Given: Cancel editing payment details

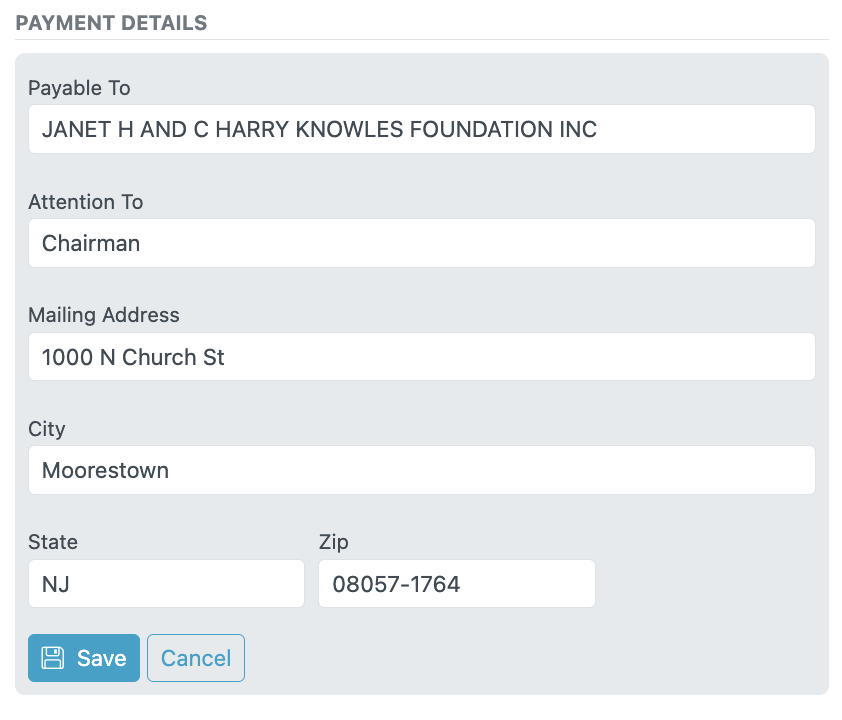Looking at the screenshot, I should [x=196, y=658].
